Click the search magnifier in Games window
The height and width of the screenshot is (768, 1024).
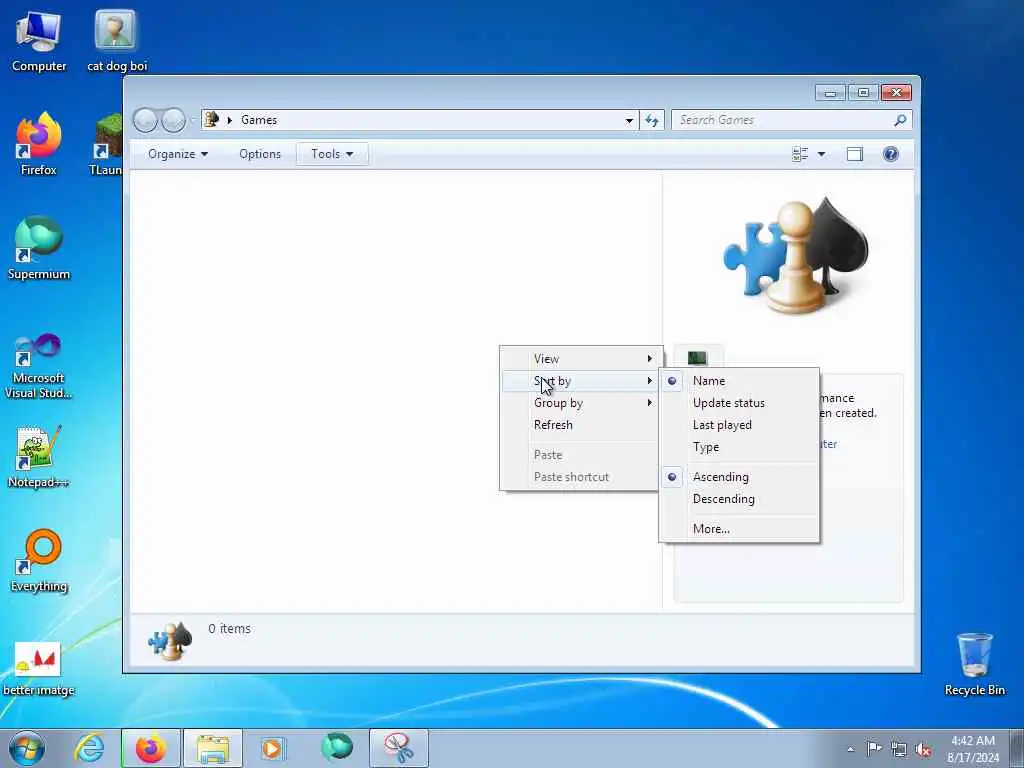900,120
